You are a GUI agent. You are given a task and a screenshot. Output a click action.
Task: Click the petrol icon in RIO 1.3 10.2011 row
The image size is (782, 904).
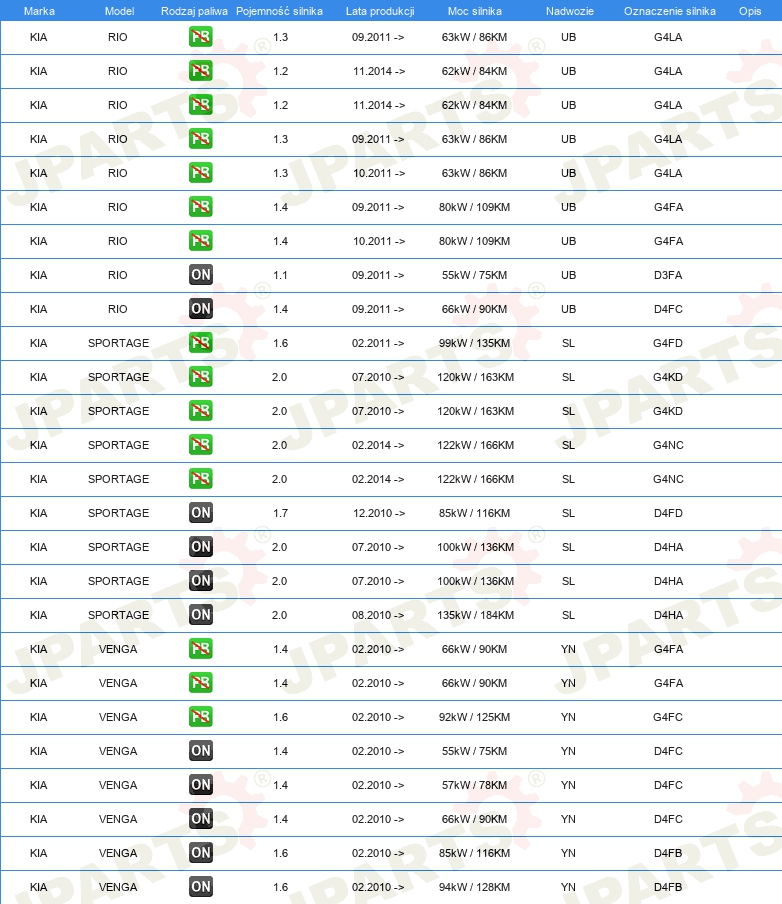point(201,173)
